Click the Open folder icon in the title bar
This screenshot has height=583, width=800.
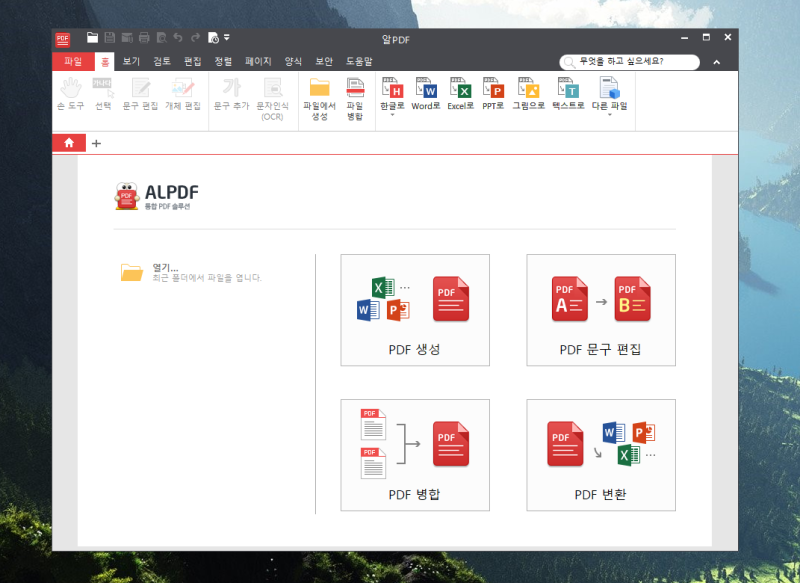pyautogui.click(x=92, y=38)
